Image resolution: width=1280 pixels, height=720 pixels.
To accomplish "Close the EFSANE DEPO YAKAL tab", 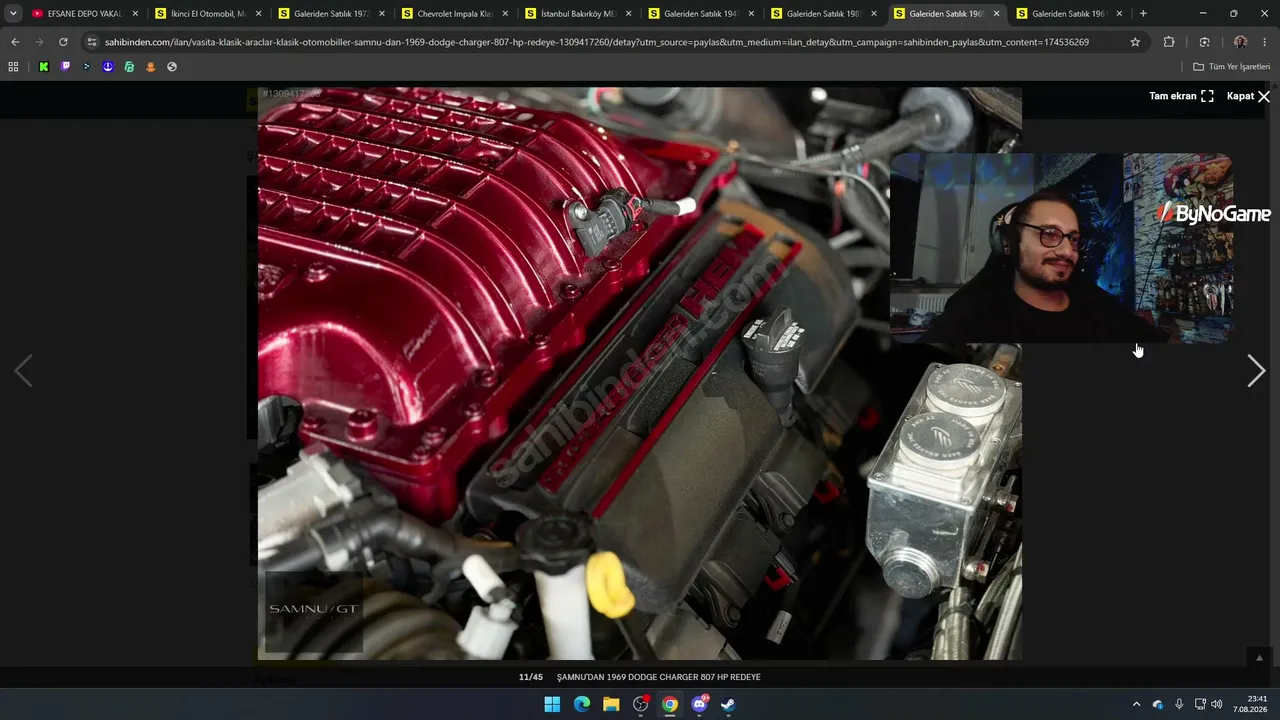I will (x=135, y=14).
